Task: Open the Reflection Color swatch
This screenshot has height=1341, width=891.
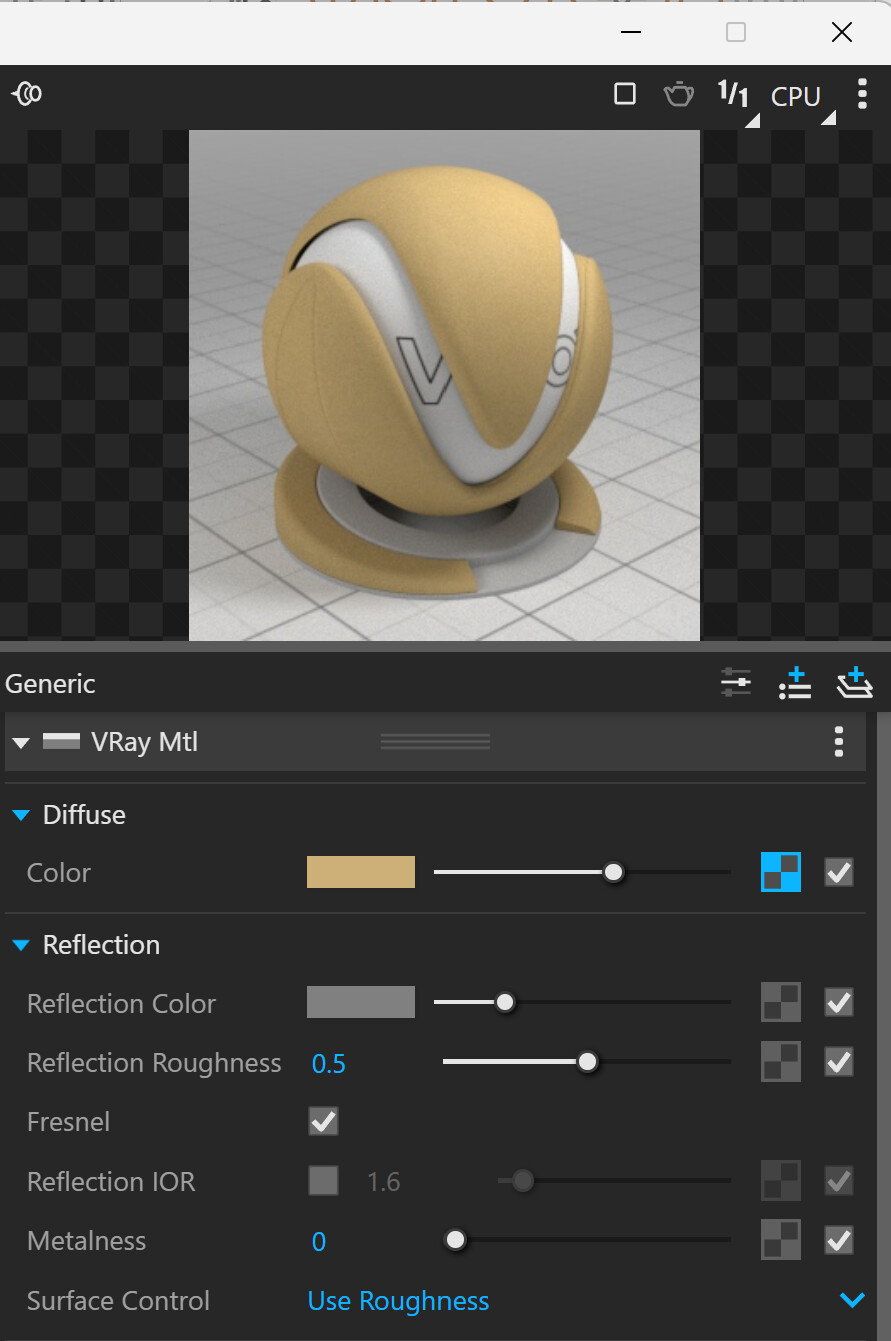Action: 361,1002
